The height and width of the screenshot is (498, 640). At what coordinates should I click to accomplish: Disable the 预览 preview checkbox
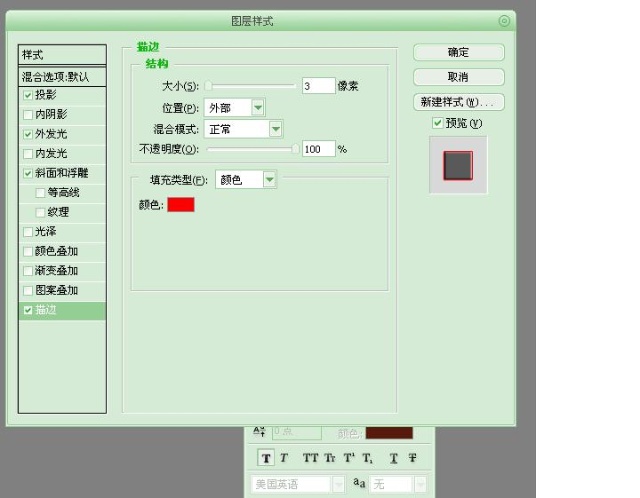pyautogui.click(x=437, y=123)
